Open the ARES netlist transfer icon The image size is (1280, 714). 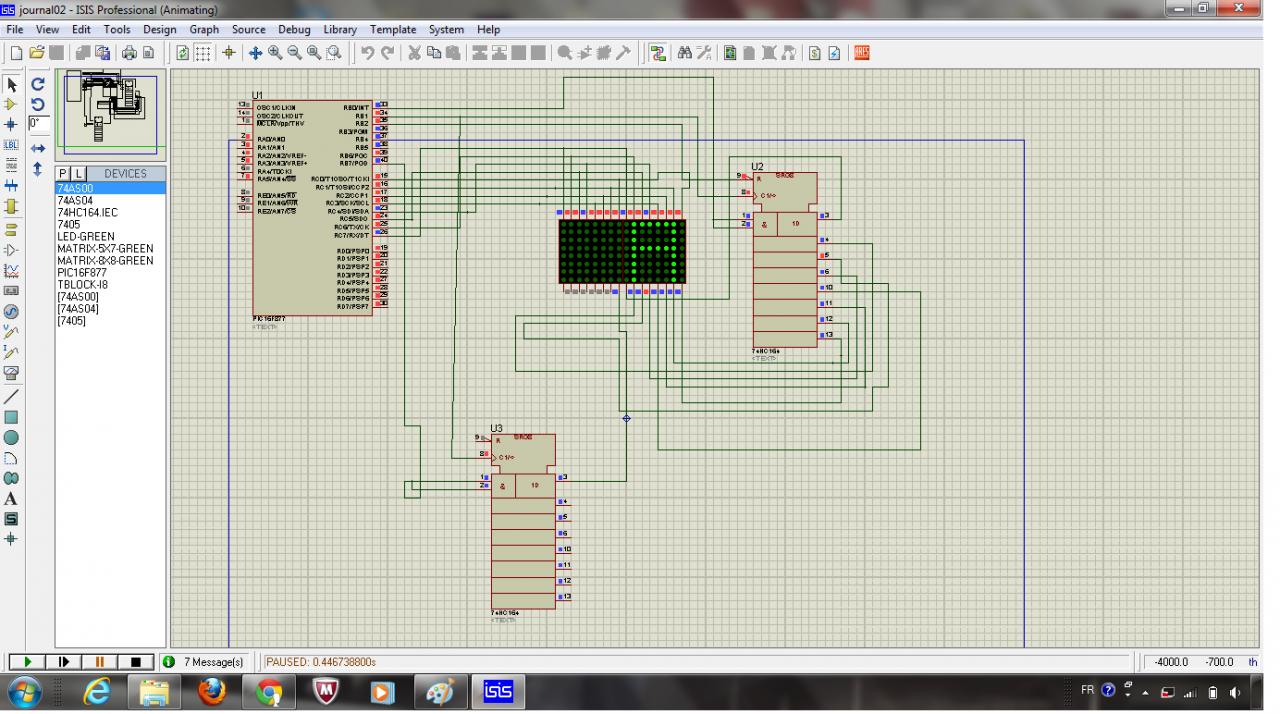861,53
